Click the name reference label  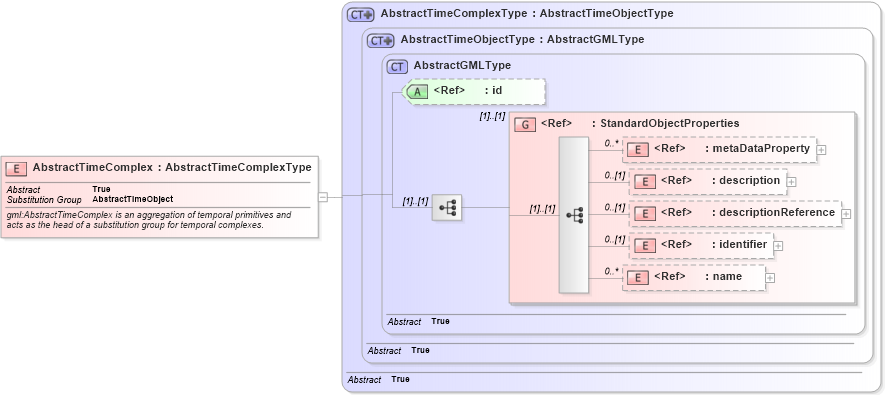click(x=698, y=276)
